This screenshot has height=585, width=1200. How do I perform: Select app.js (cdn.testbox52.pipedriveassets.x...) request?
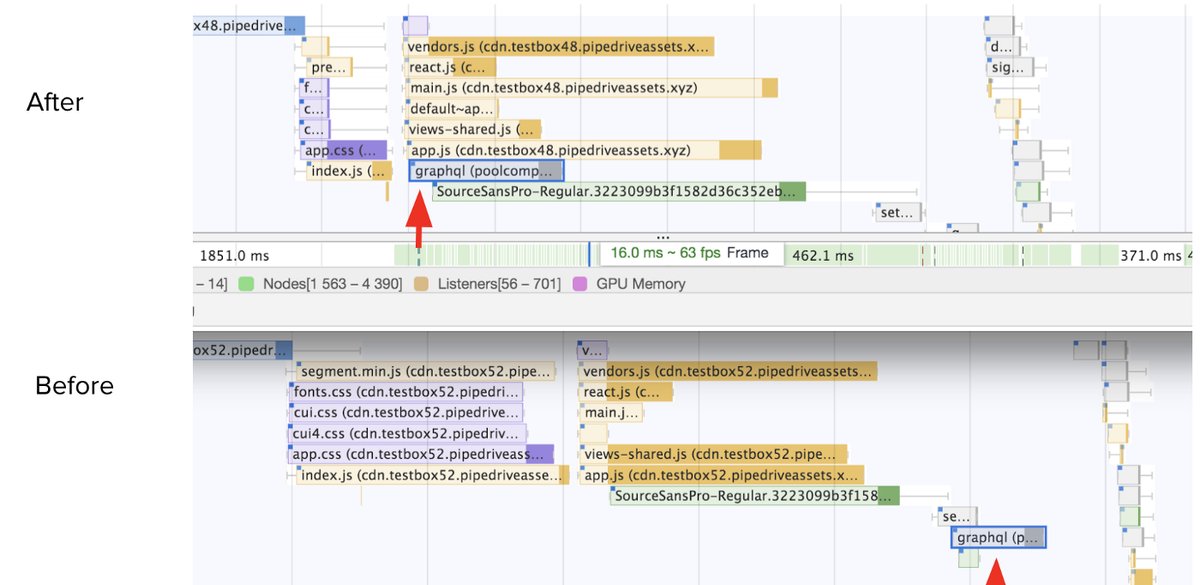pyautogui.click(x=721, y=476)
